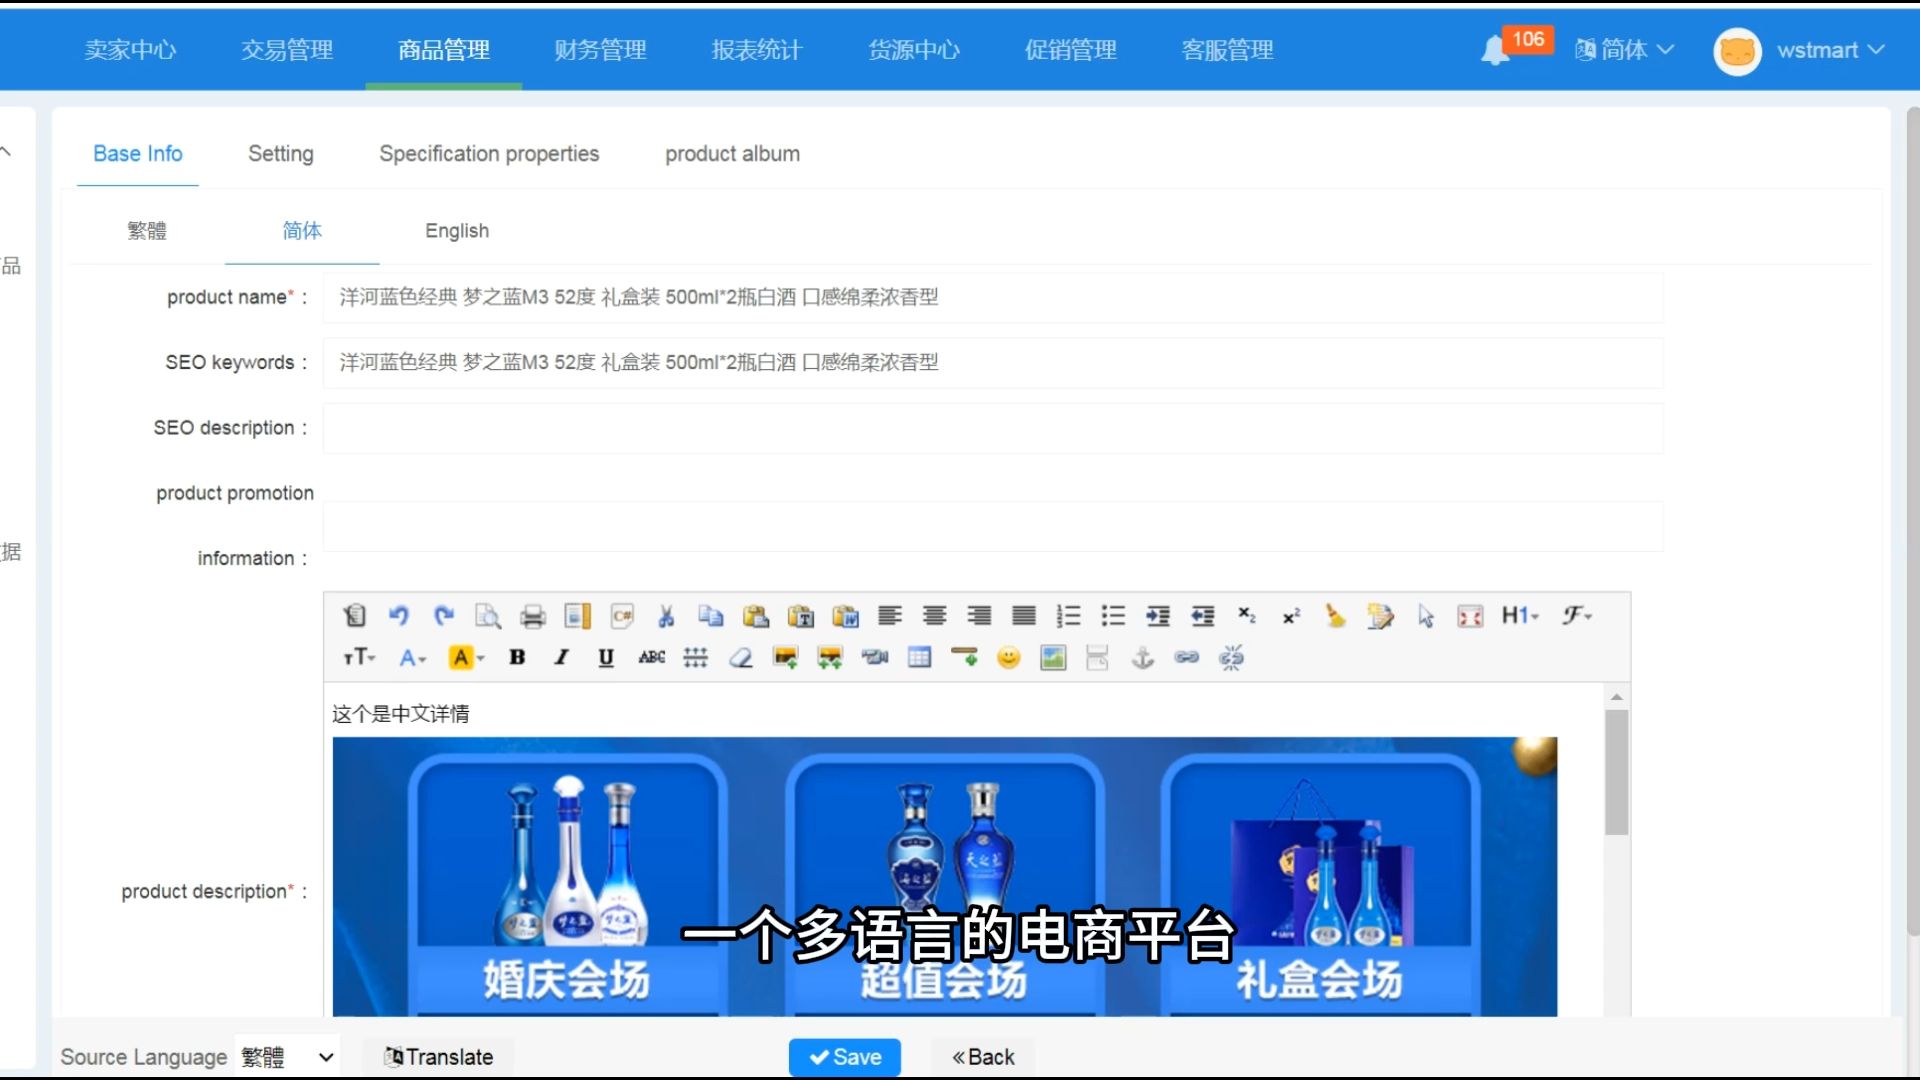This screenshot has height=1080, width=1920.
Task: Click the SEO description input field
Action: (x=993, y=428)
